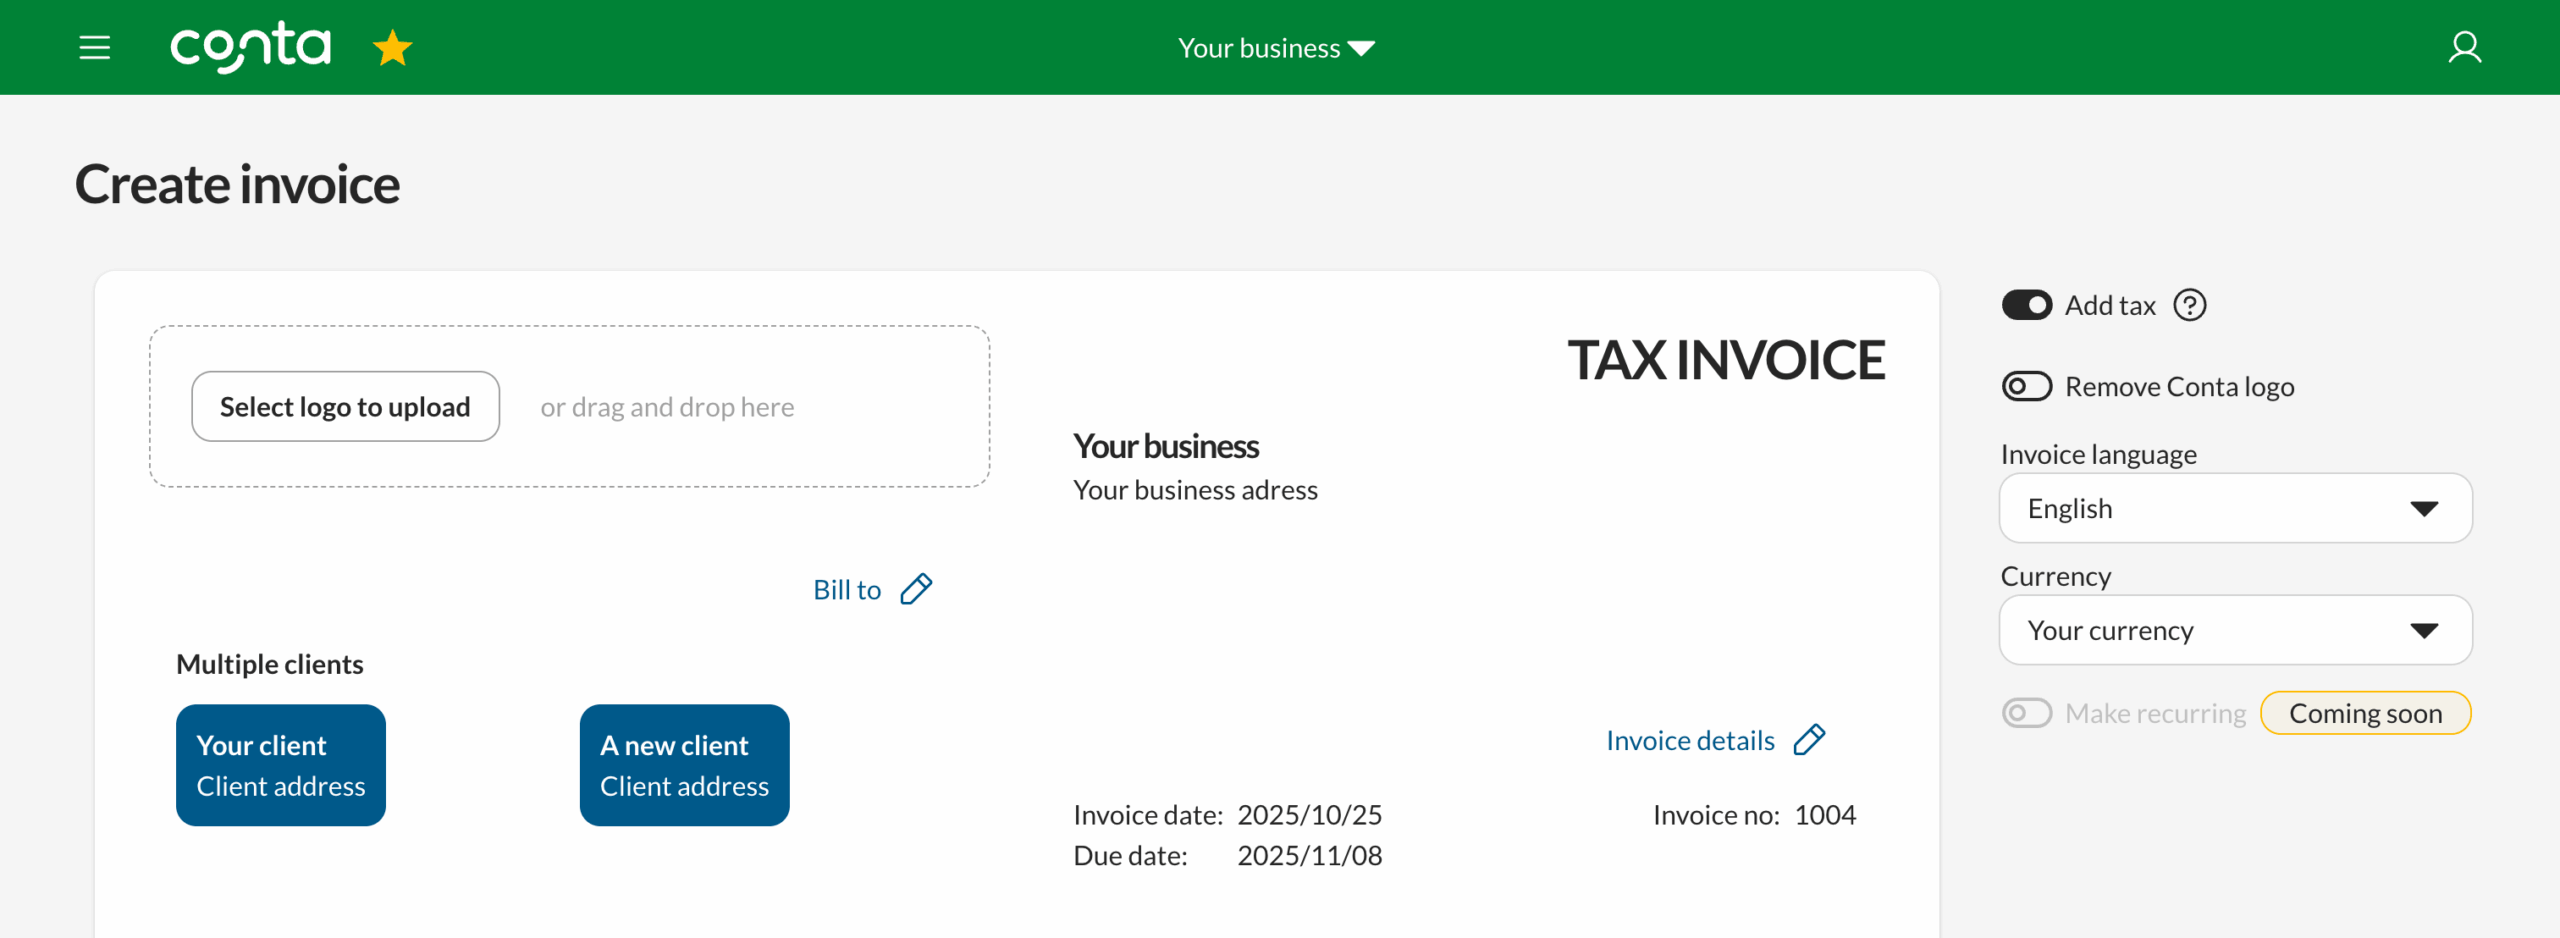This screenshot has height=938, width=2560.
Task: Click the Coming soon badge
Action: tap(2366, 712)
